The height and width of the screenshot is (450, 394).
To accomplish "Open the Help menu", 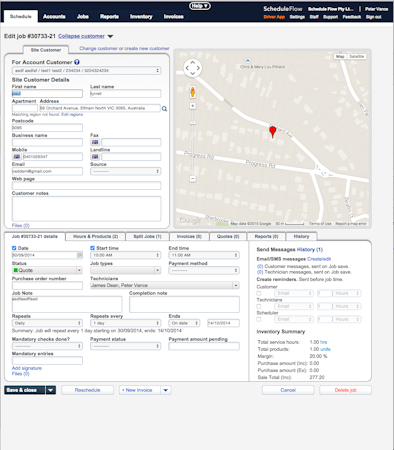I will coord(200,6).
